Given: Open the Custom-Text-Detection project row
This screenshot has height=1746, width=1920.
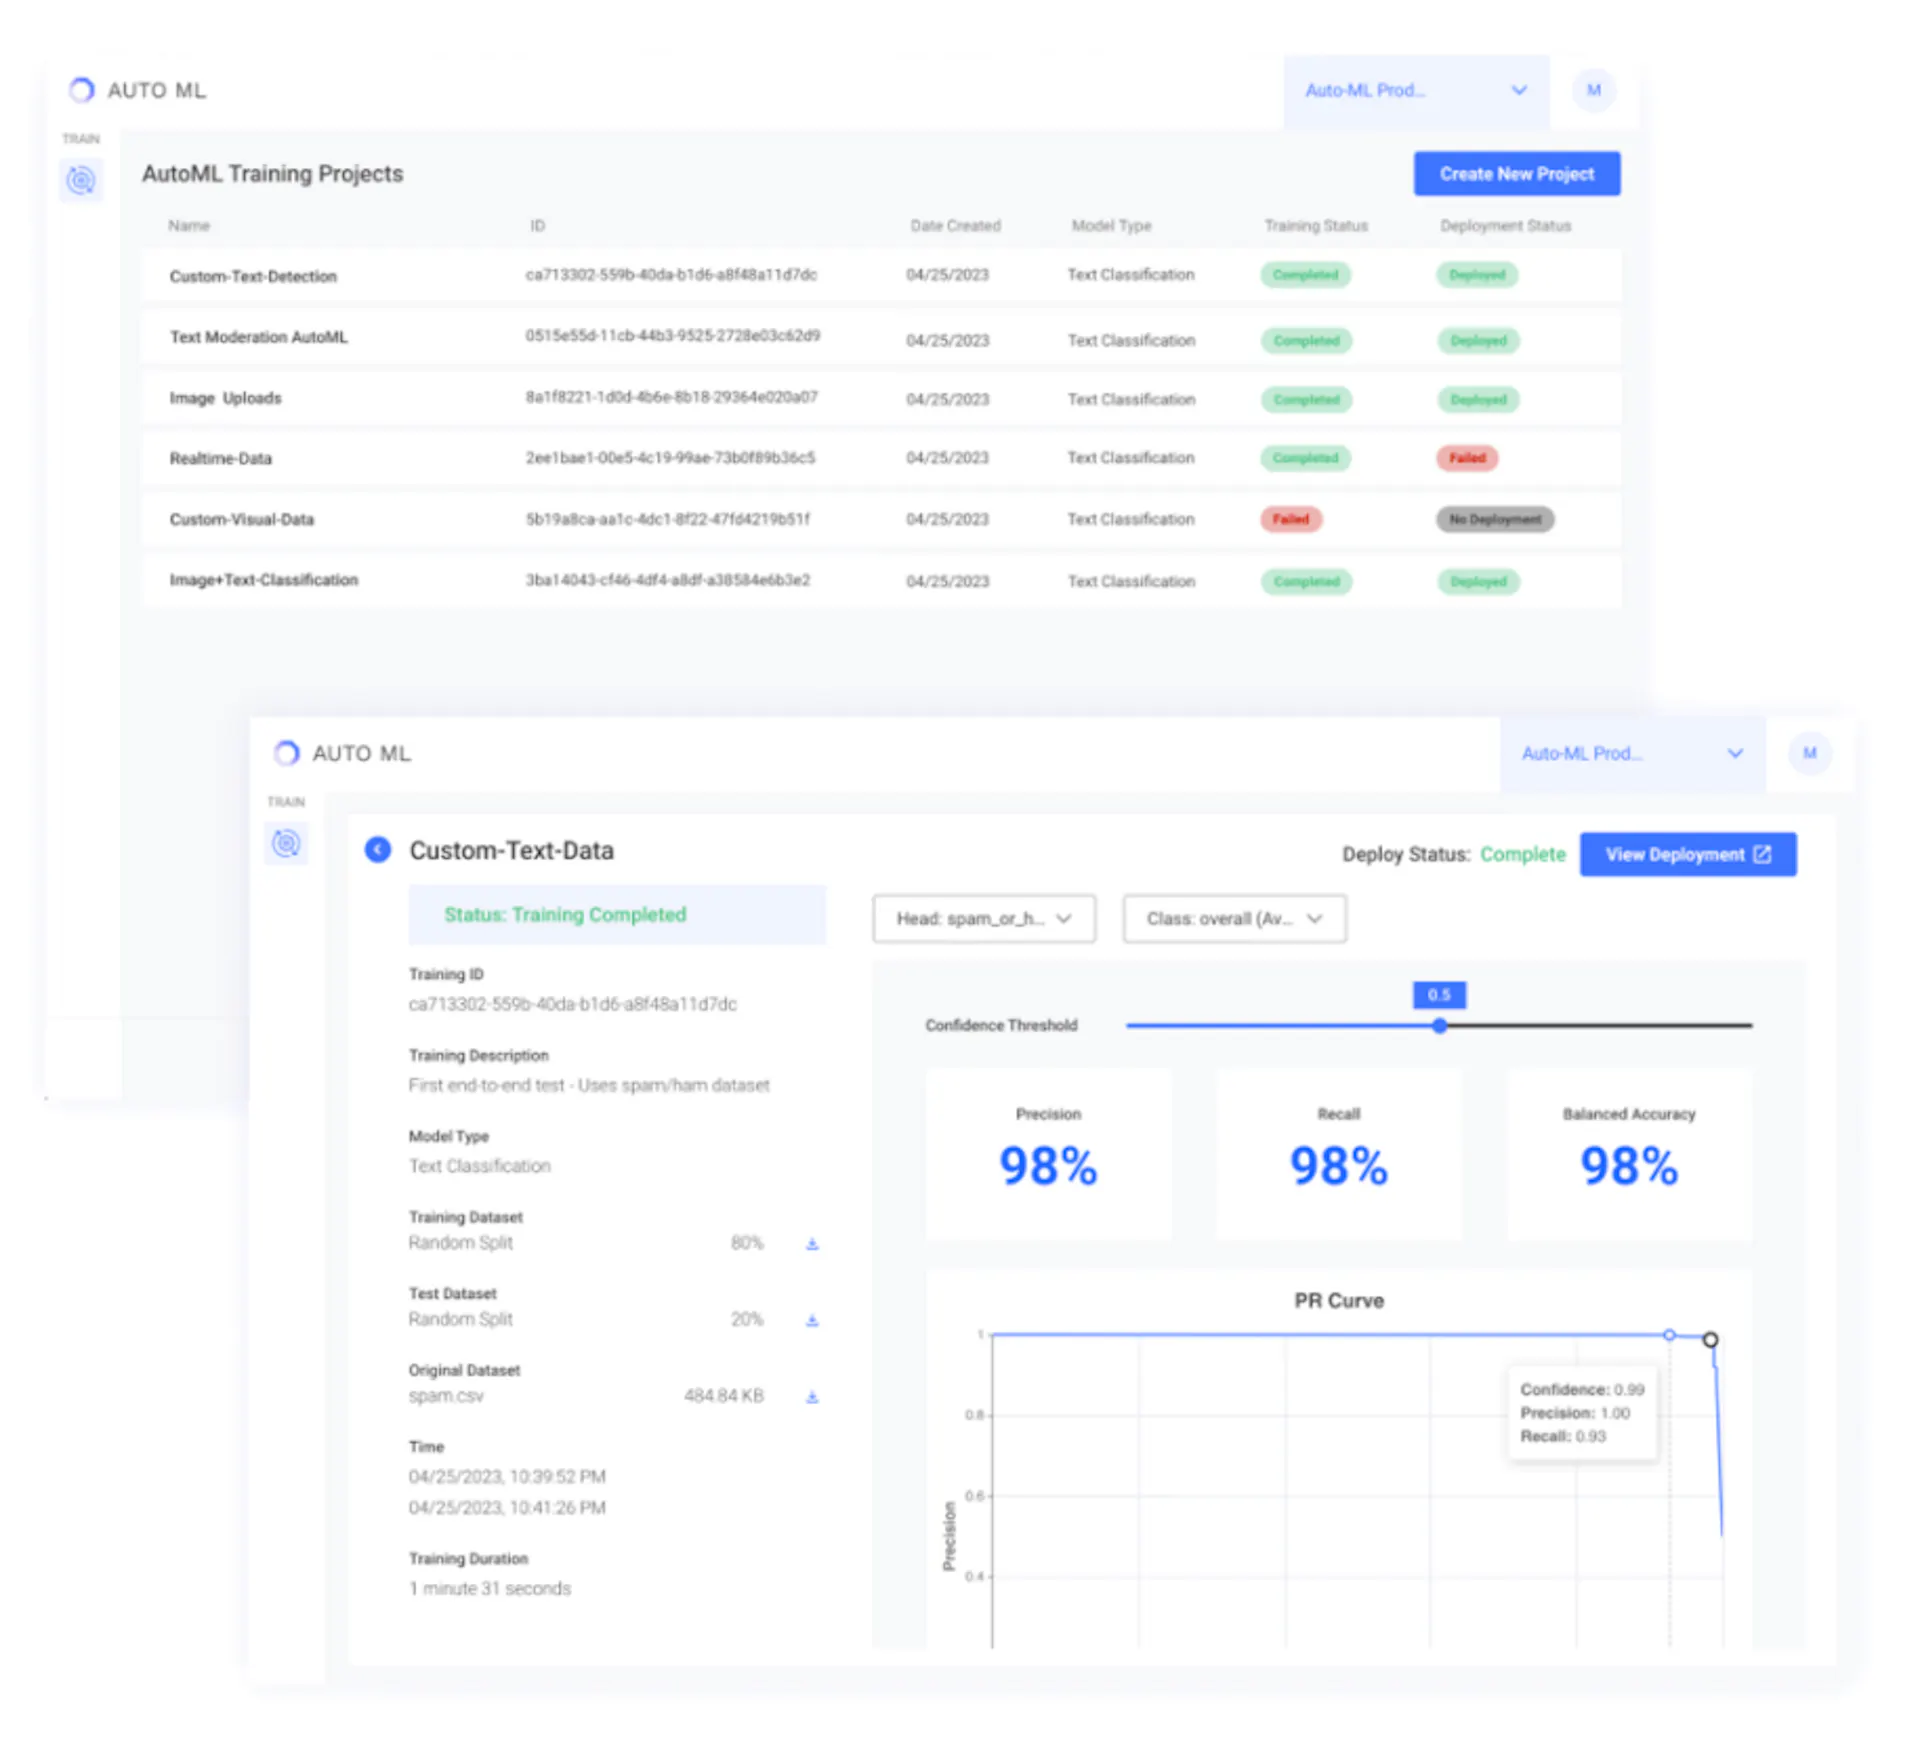Looking at the screenshot, I should pos(881,275).
